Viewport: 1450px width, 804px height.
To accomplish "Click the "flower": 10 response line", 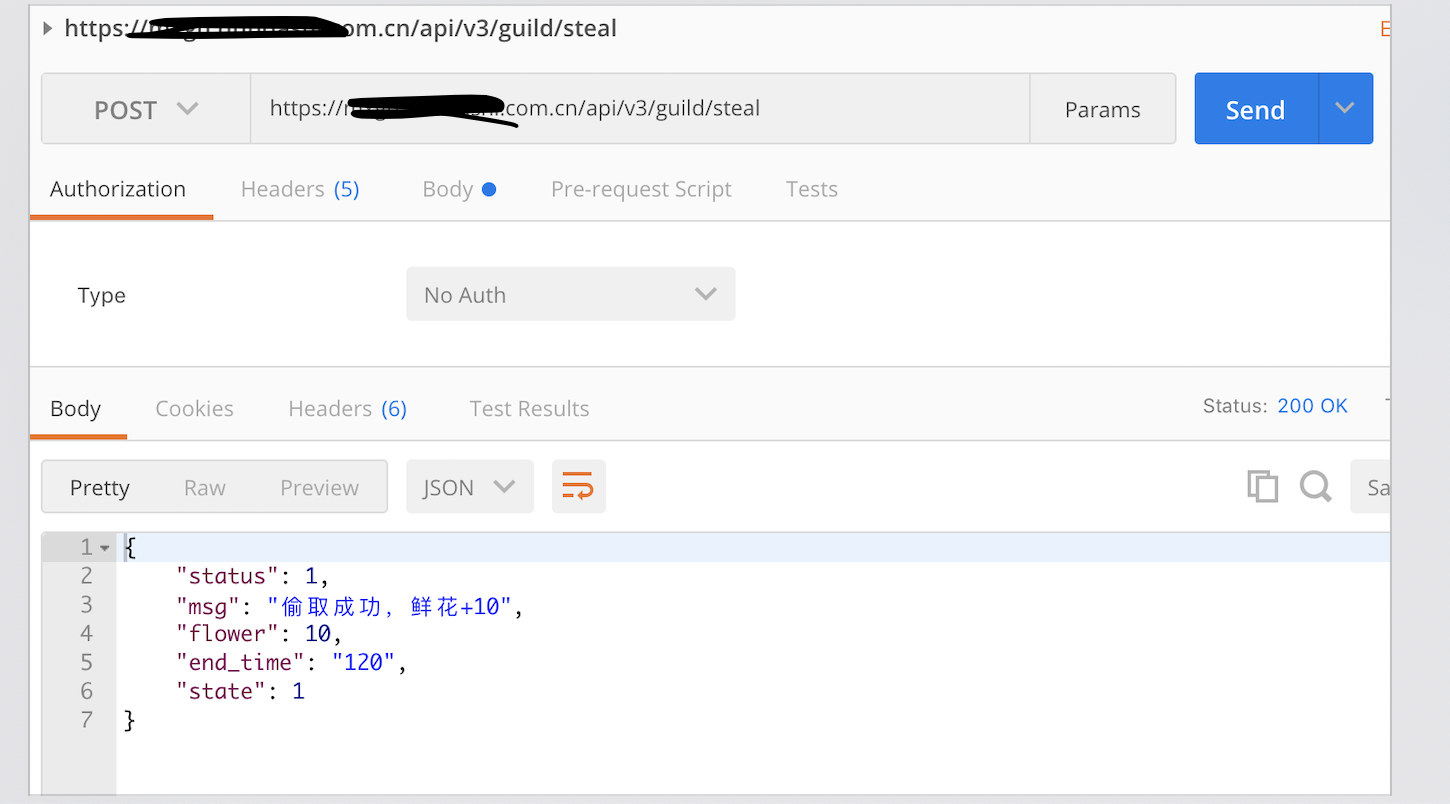I will pyautogui.click(x=259, y=634).
